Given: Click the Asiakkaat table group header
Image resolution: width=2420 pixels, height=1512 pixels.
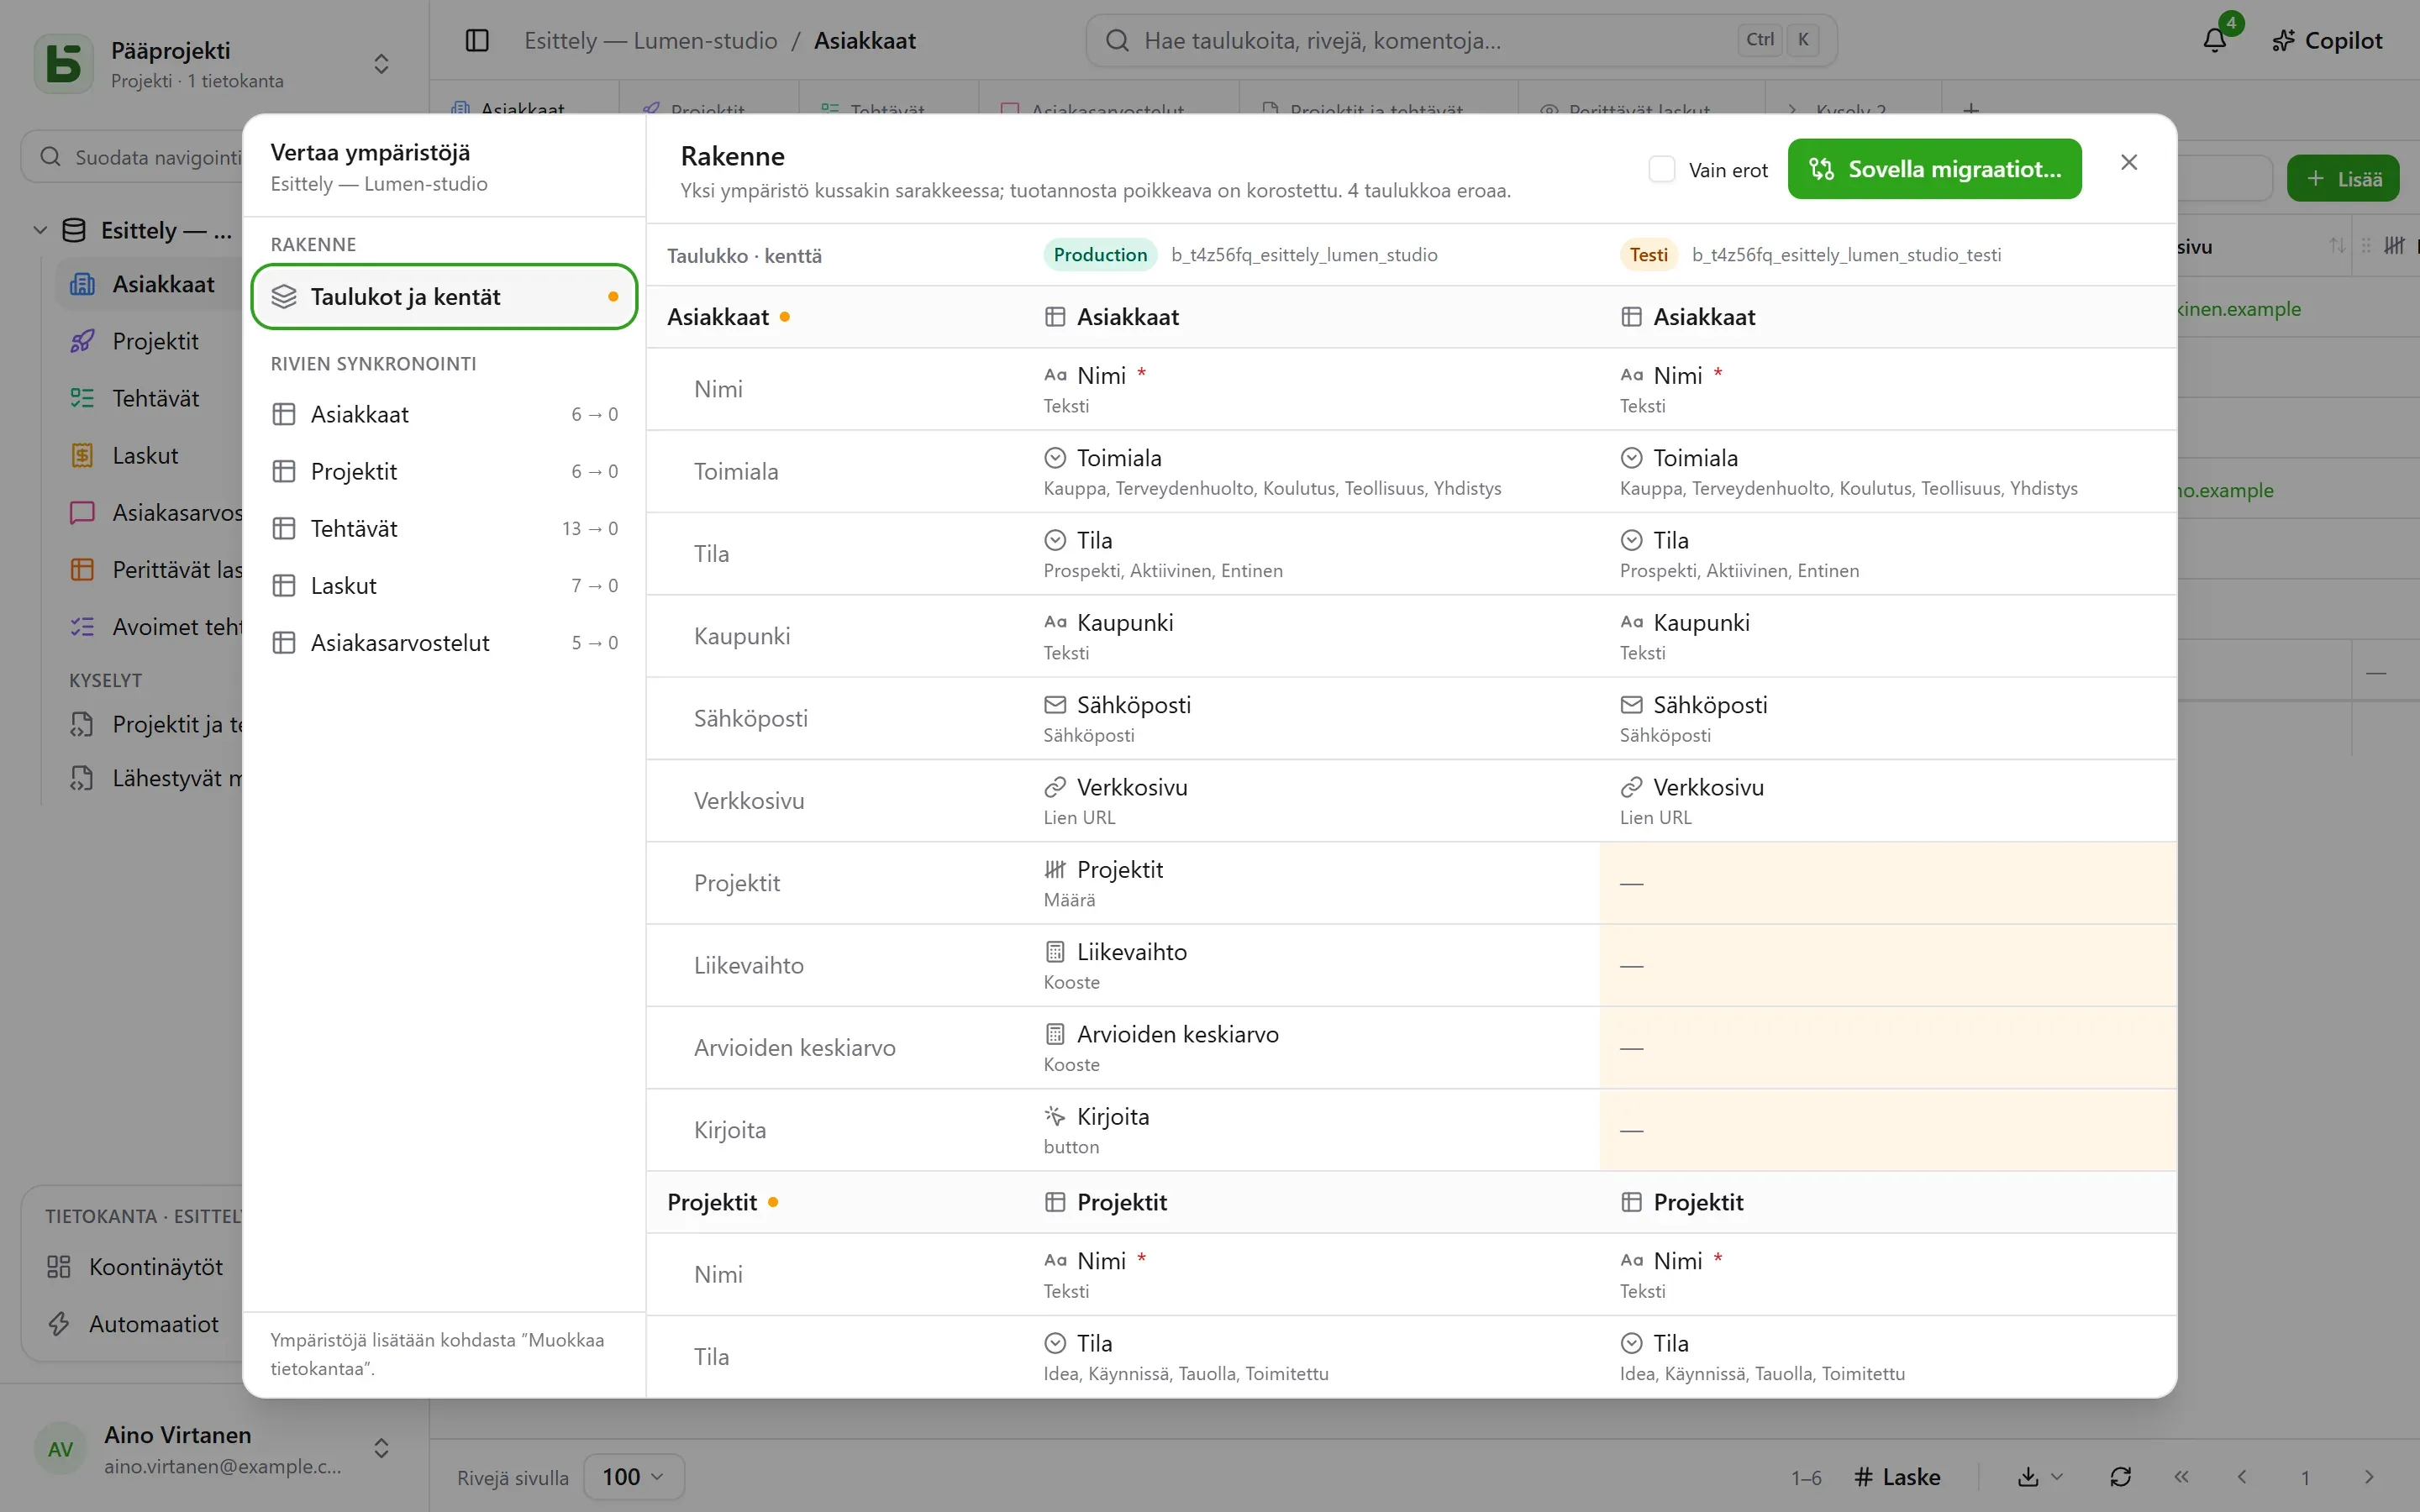Looking at the screenshot, I should 718,317.
